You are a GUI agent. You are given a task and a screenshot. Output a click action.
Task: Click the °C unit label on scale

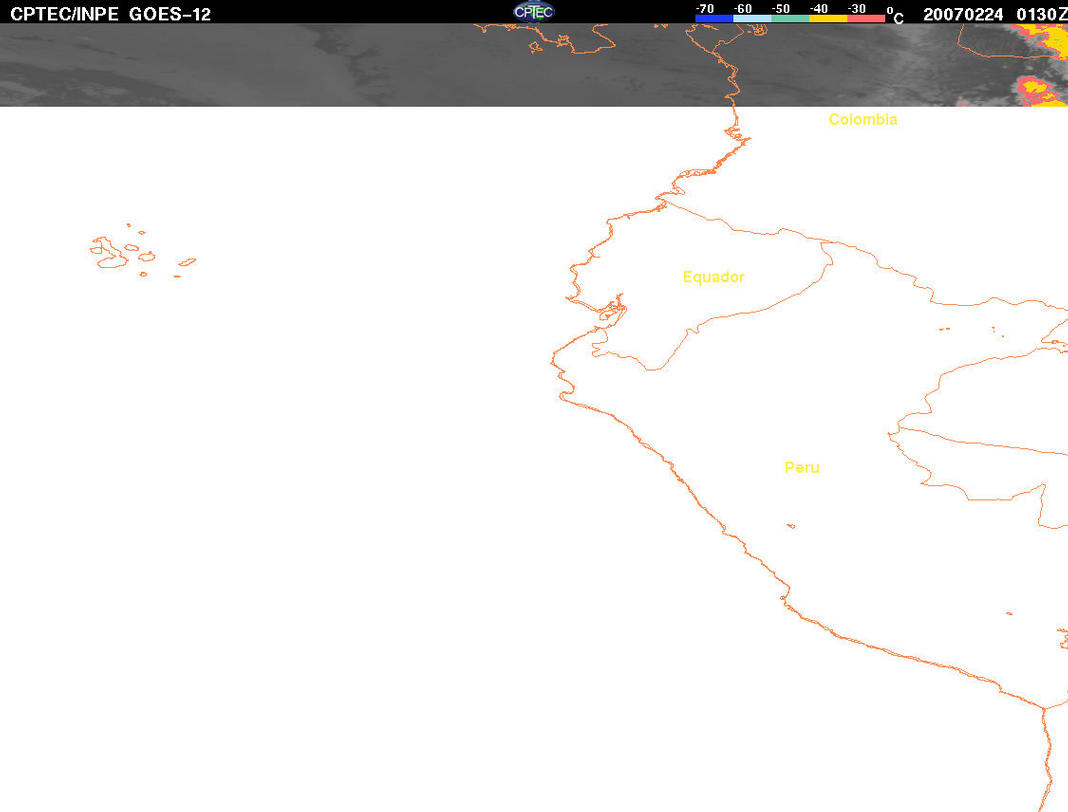tap(896, 16)
